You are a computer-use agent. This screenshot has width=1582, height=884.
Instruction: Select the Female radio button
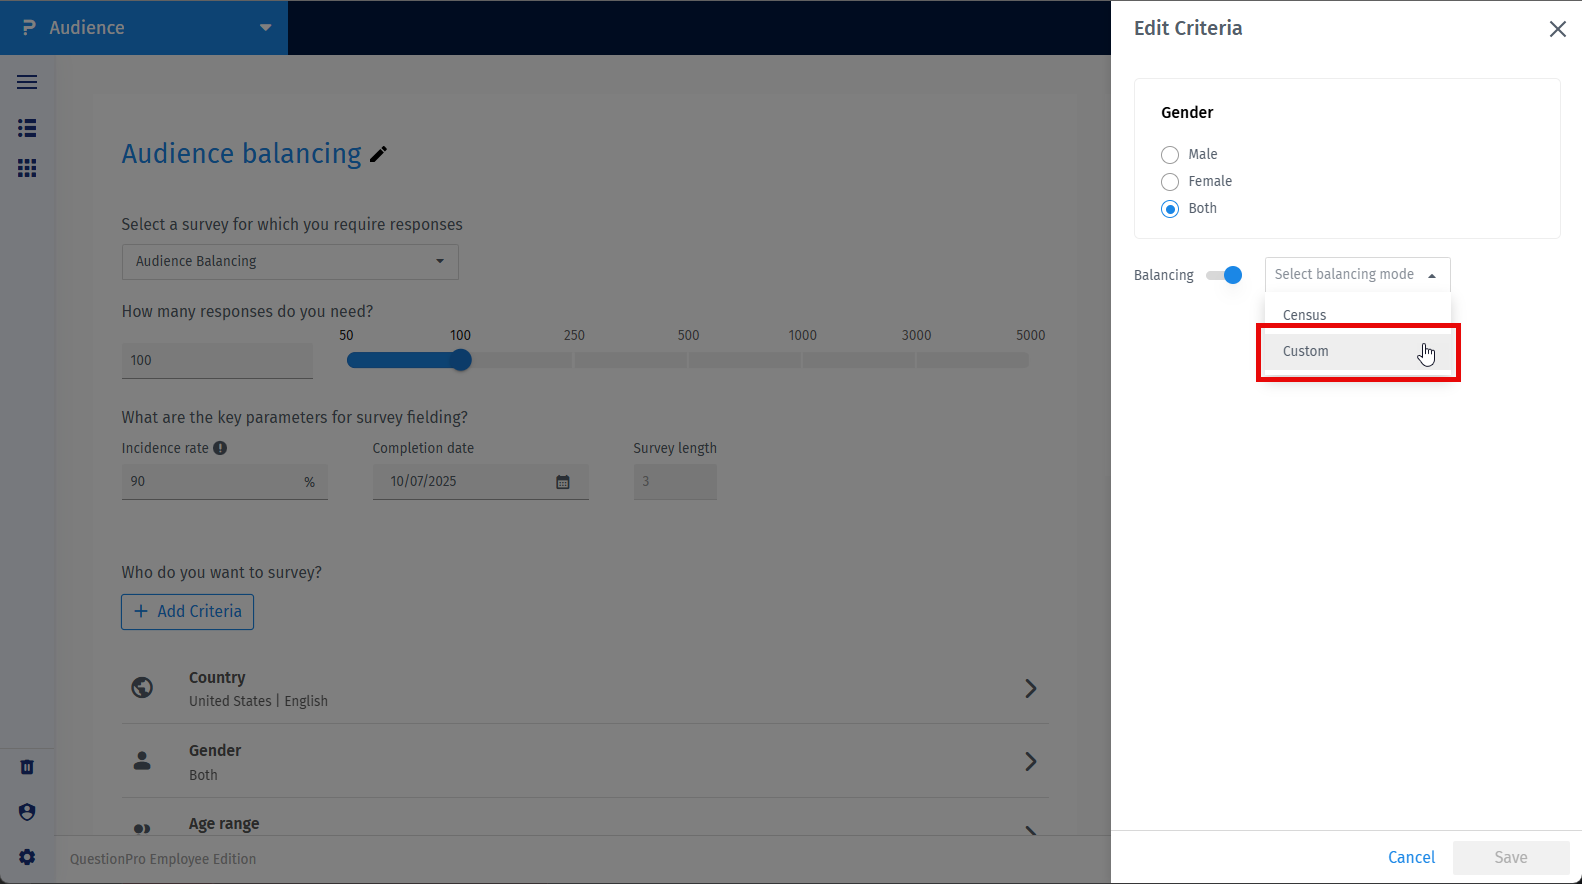point(1170,182)
